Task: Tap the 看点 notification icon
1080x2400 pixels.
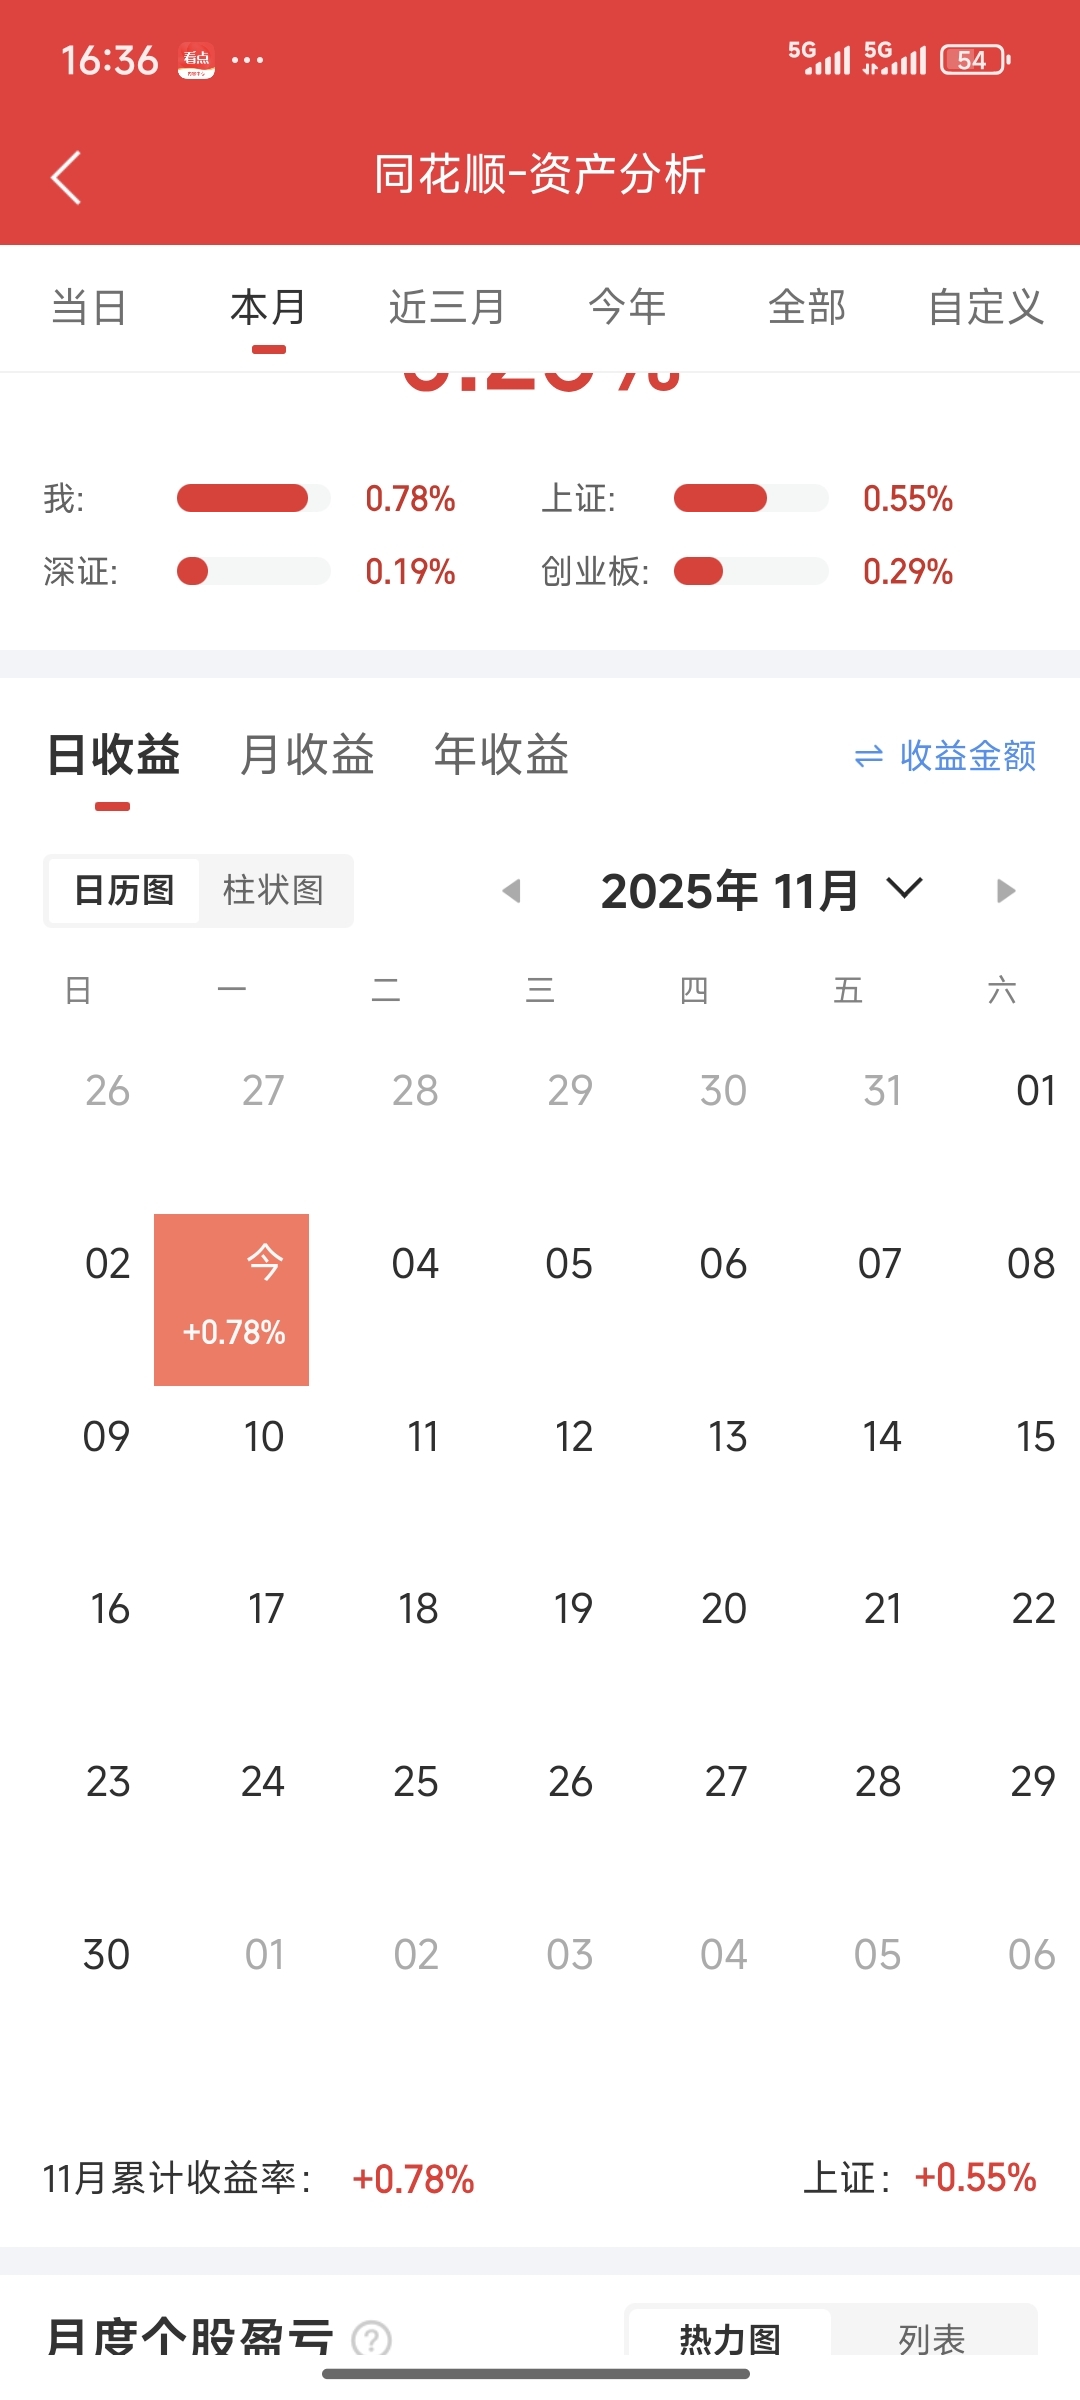Action: pos(196,60)
